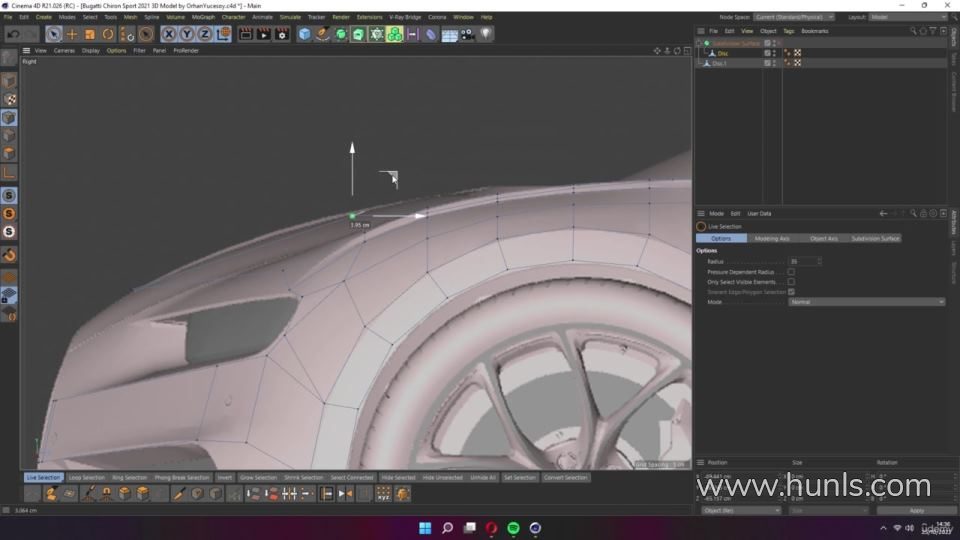Open the Simulate menu

point(290,17)
